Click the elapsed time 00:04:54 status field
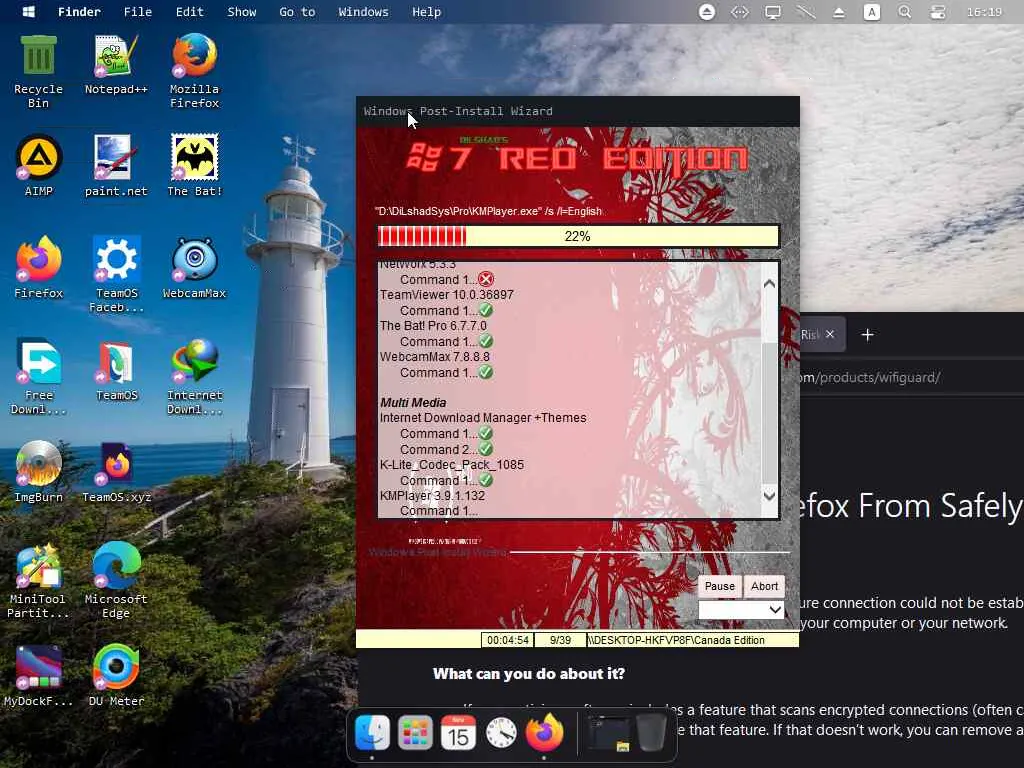1024x768 pixels. tap(507, 640)
